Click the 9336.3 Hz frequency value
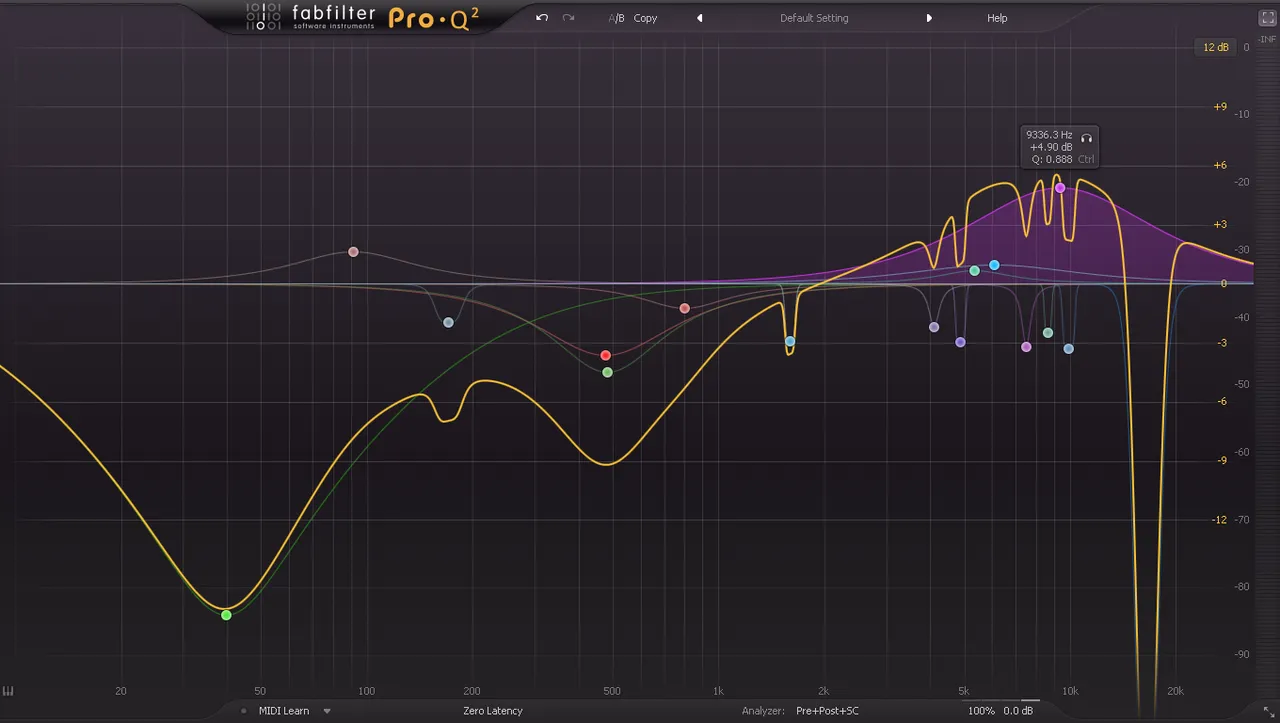 pos(1049,135)
